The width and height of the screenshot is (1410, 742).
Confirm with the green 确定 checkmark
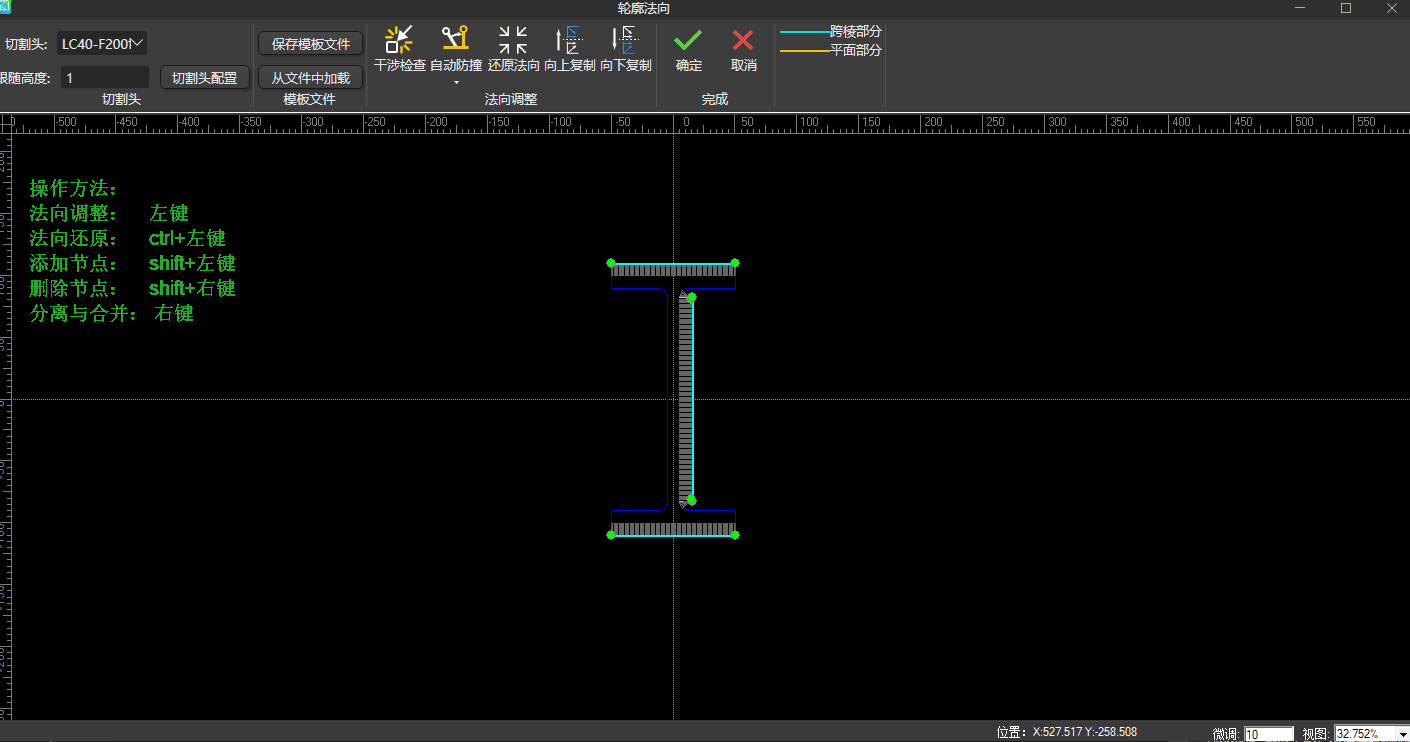coord(688,49)
